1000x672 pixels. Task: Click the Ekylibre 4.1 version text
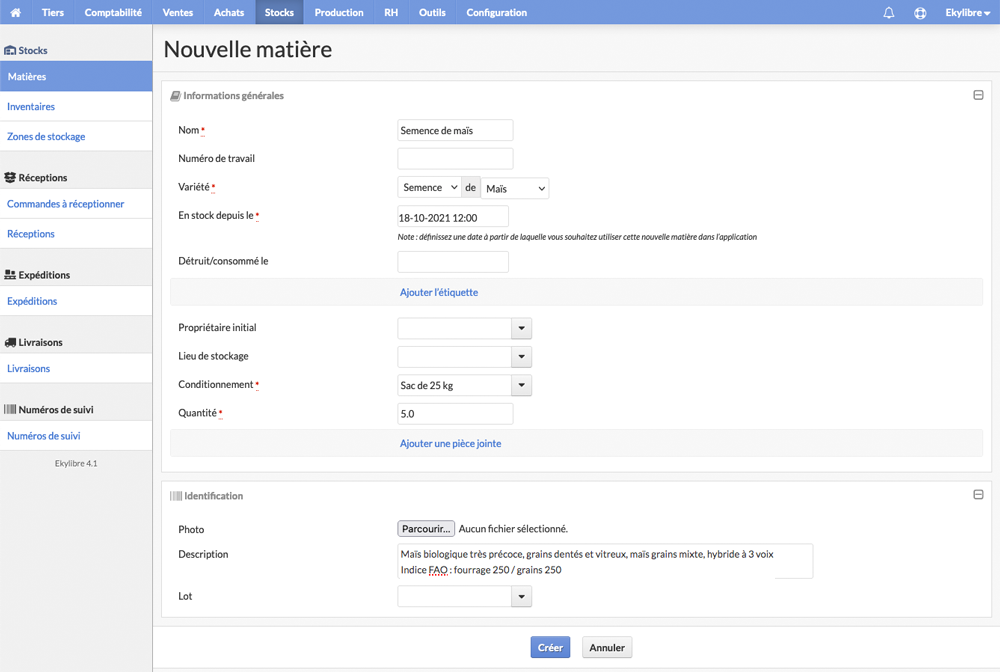point(76,464)
